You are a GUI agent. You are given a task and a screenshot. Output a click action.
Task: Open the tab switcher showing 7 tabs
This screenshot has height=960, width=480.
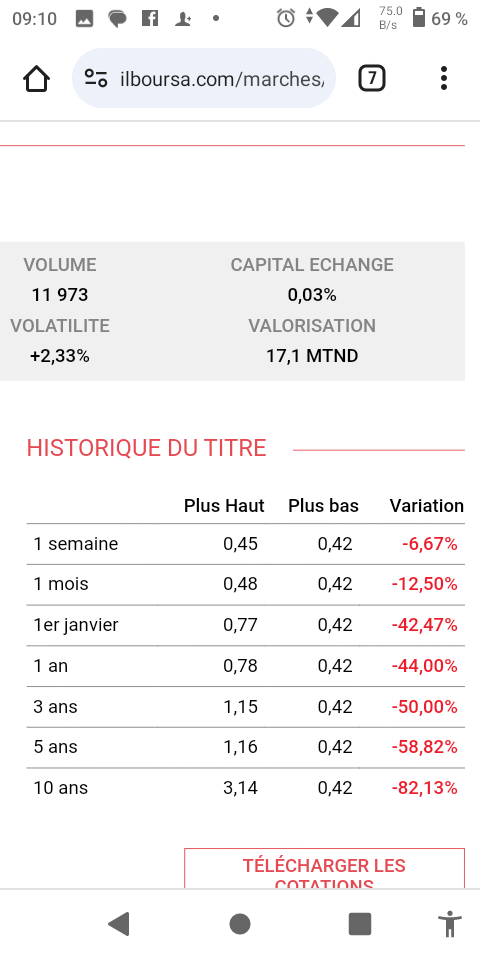pyautogui.click(x=372, y=78)
